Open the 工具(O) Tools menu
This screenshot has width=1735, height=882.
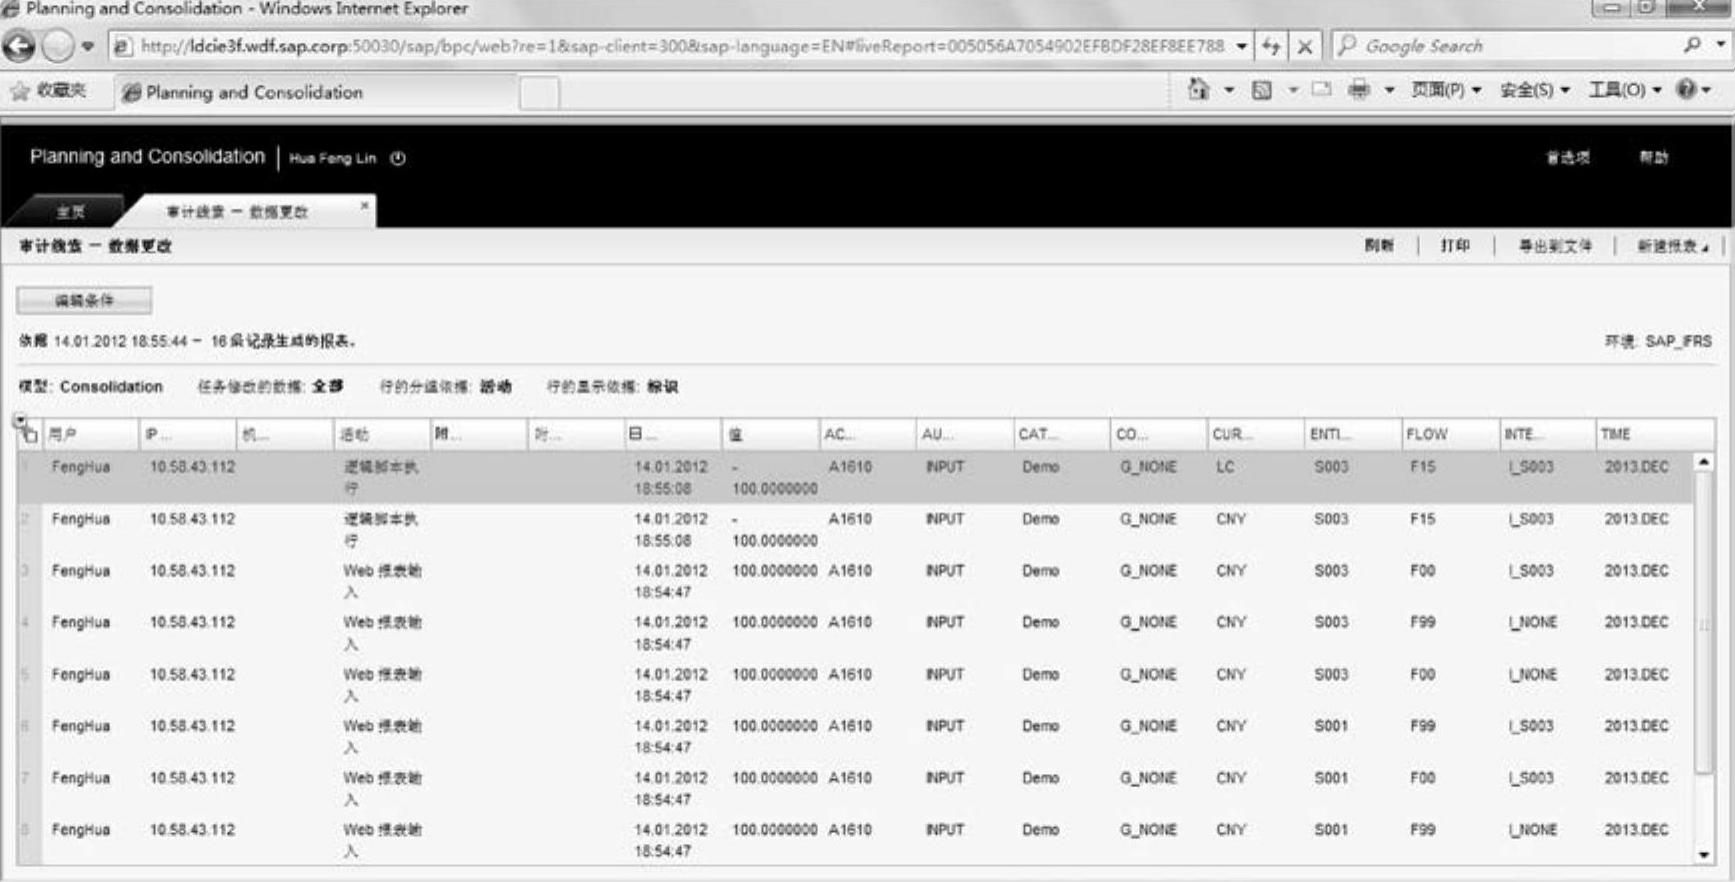coord(1625,90)
